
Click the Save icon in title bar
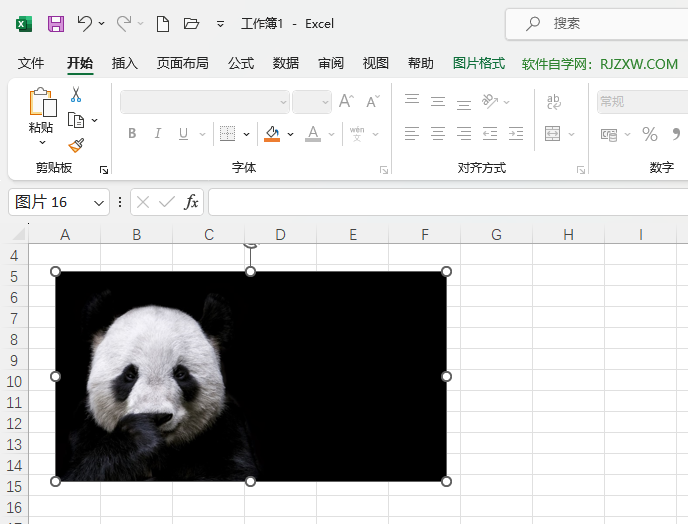tap(56, 24)
